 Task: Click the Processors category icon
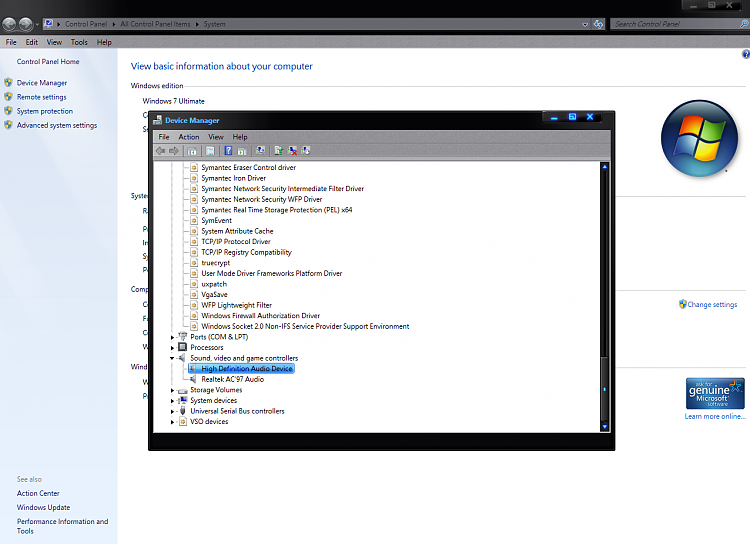(182, 347)
